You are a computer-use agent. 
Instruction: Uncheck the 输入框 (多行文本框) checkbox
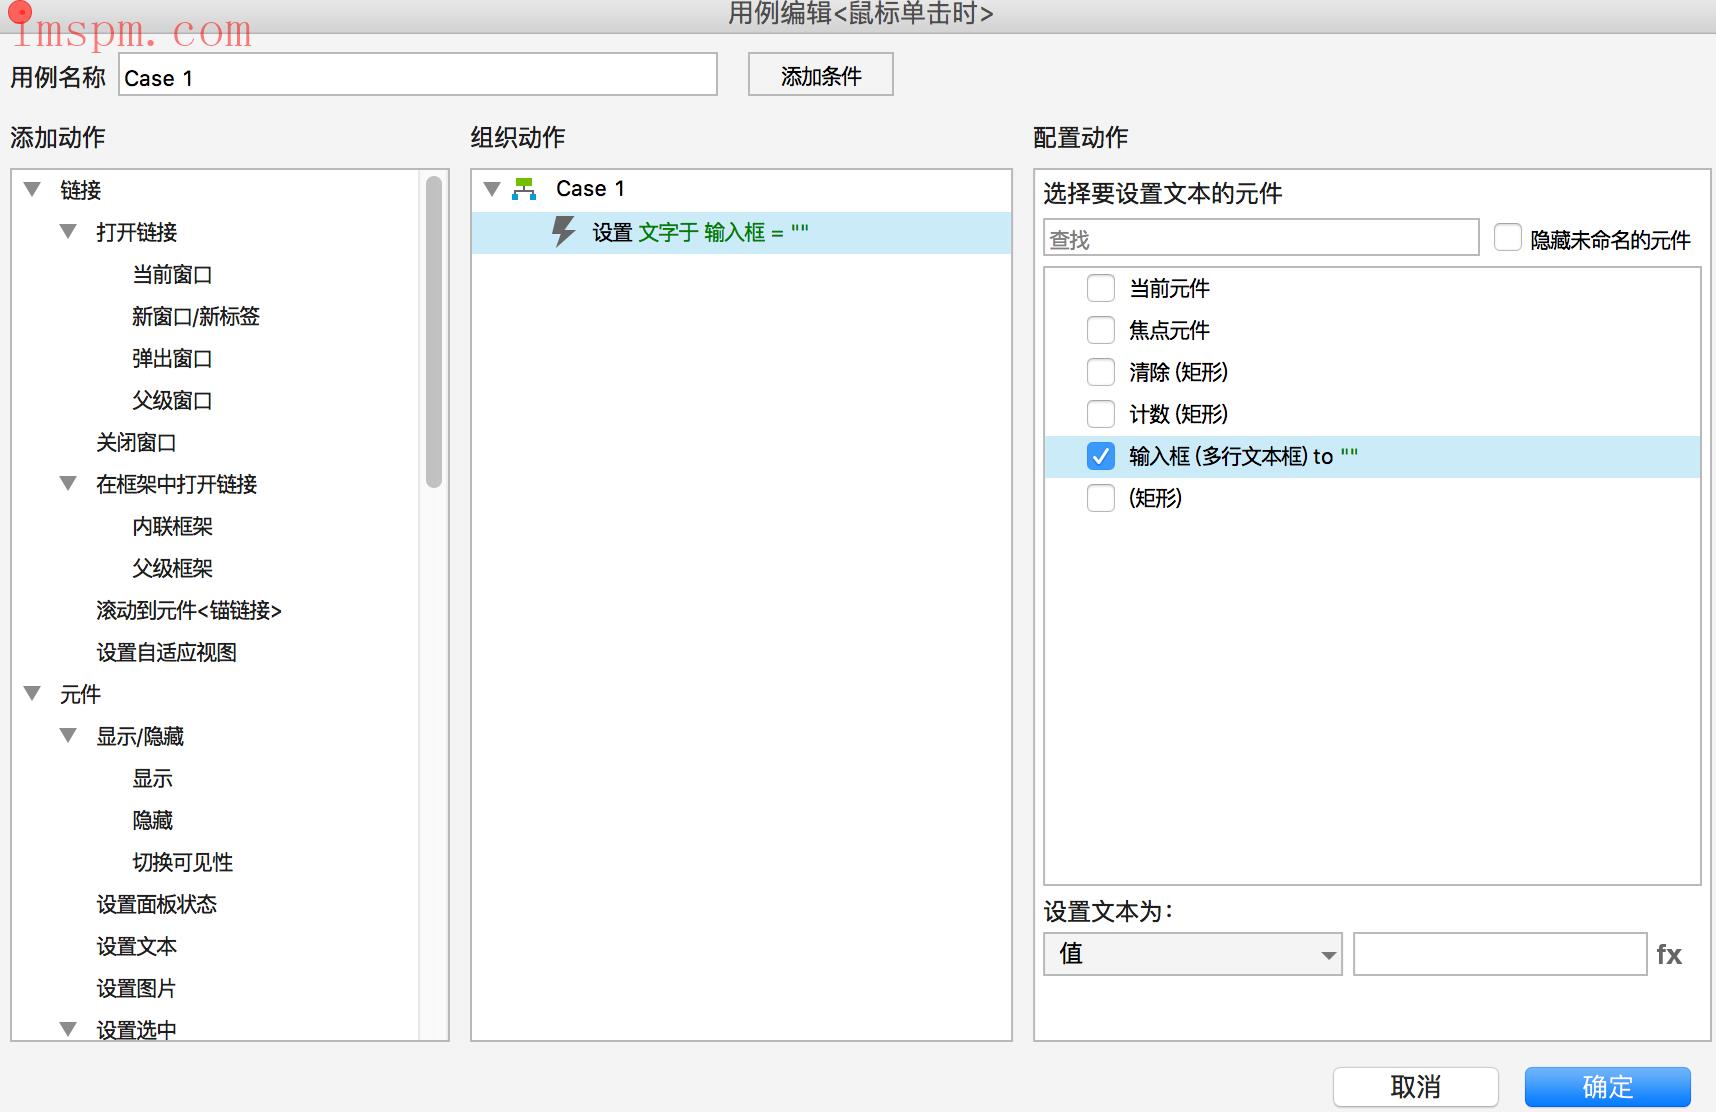(x=1101, y=456)
